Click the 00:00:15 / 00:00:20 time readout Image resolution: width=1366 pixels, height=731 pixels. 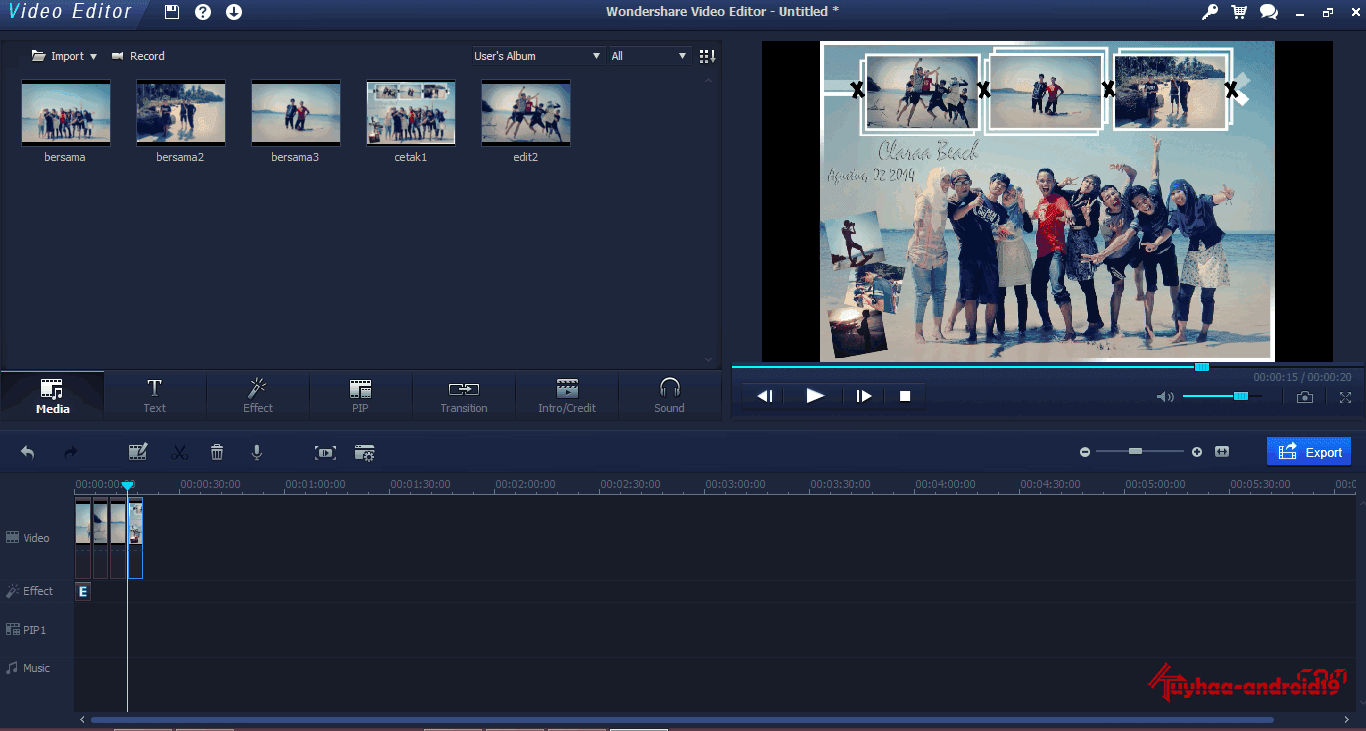1302,377
